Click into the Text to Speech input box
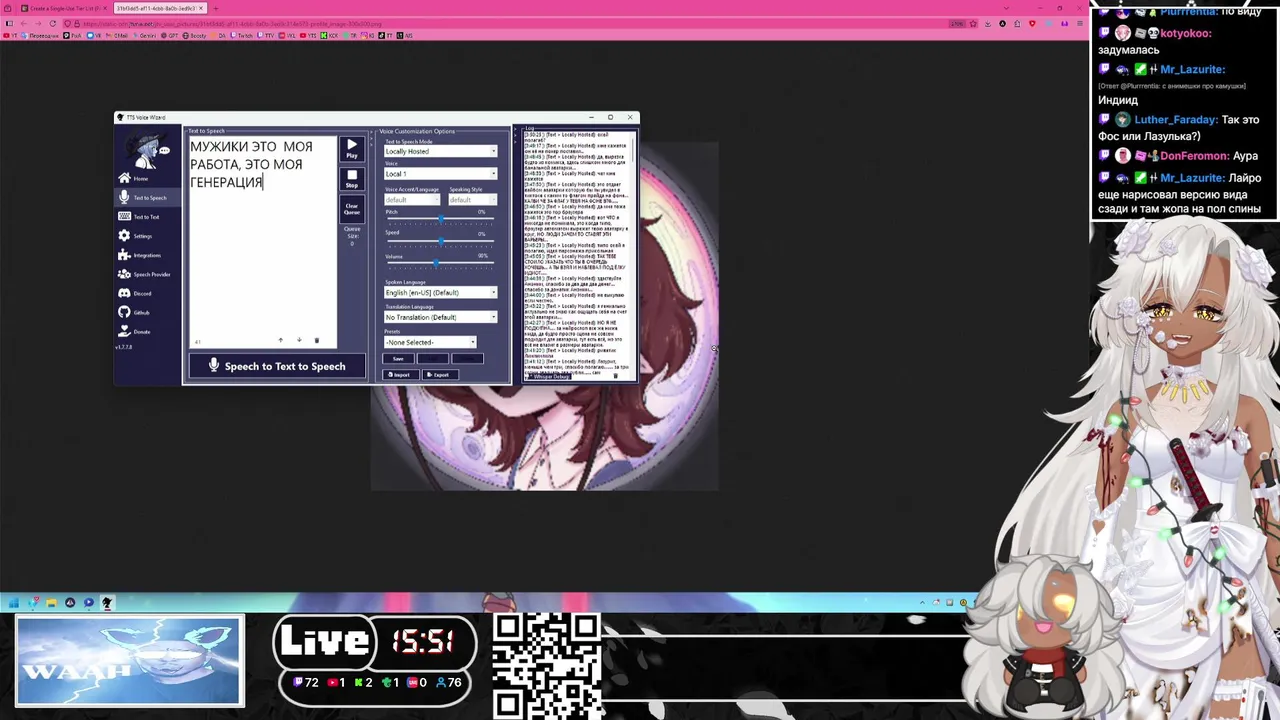The image size is (1280, 720). point(262,240)
